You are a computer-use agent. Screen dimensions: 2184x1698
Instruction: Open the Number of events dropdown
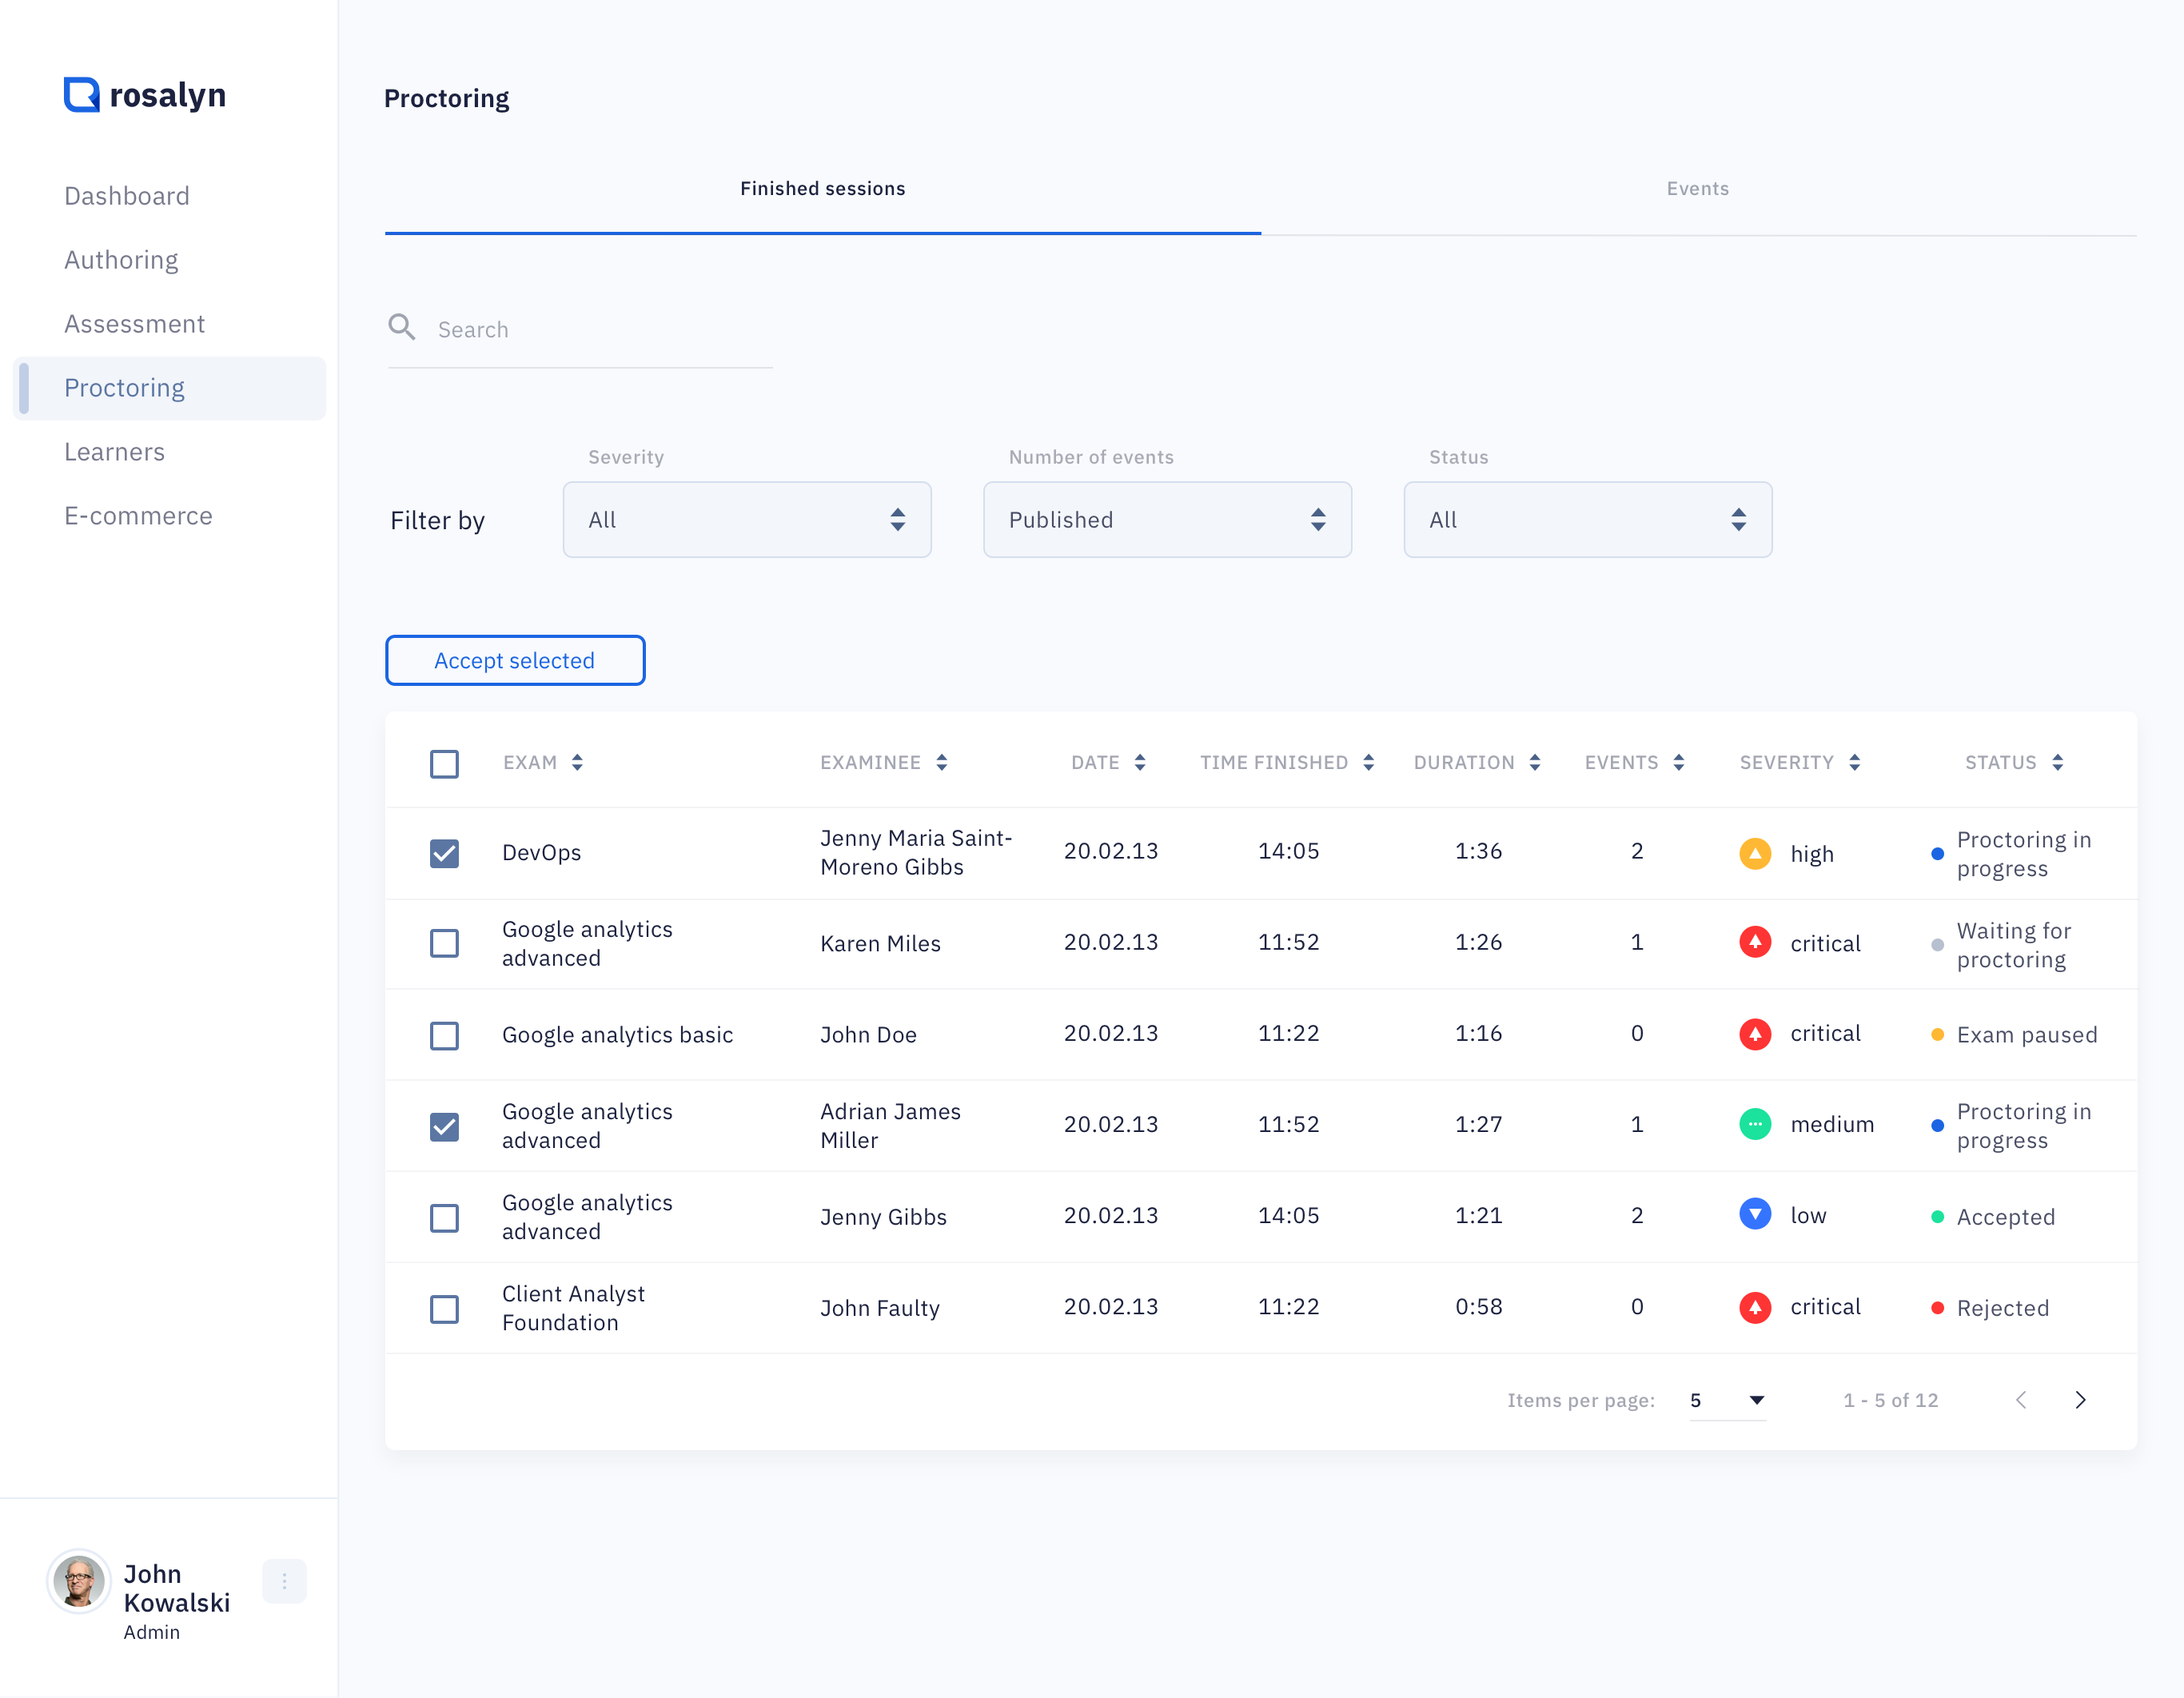1166,520
